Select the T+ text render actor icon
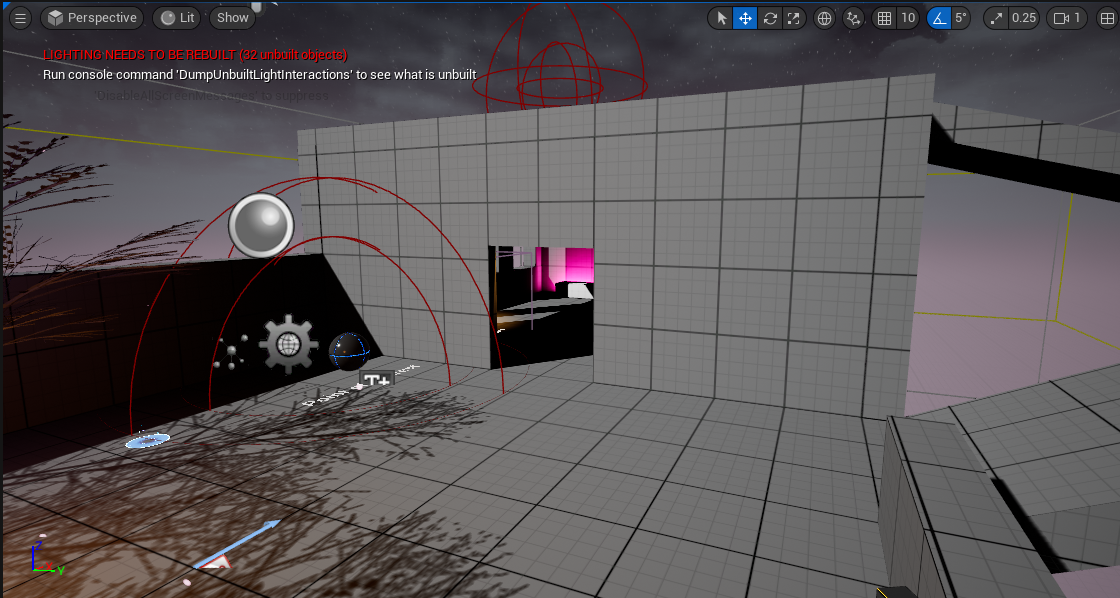 tap(376, 380)
